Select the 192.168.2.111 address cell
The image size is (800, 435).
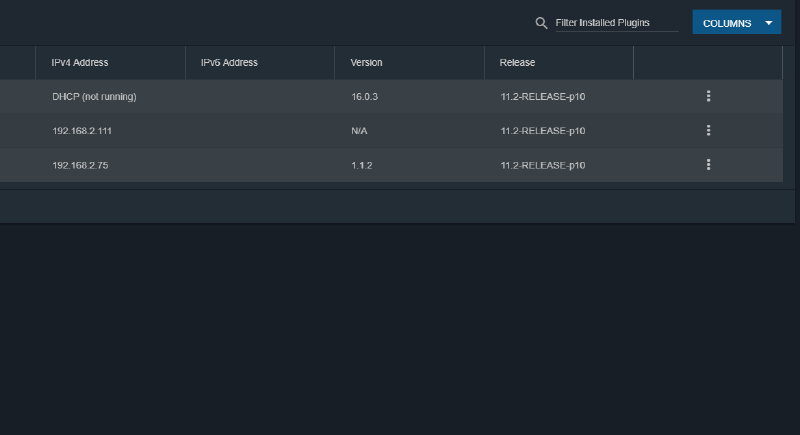tap(80, 130)
